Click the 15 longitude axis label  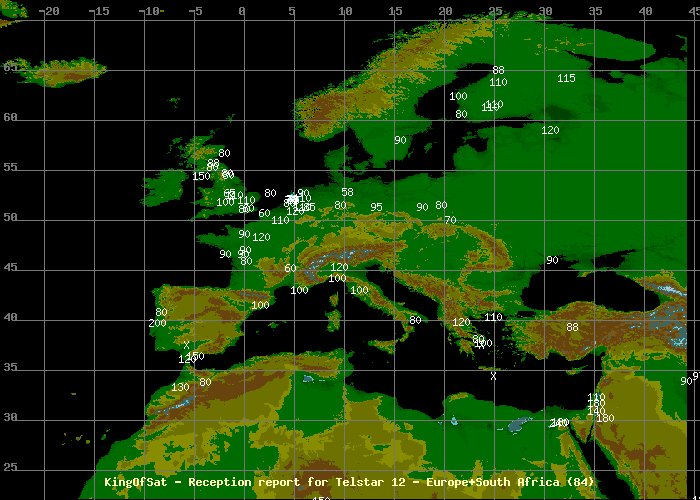pyautogui.click(x=395, y=11)
